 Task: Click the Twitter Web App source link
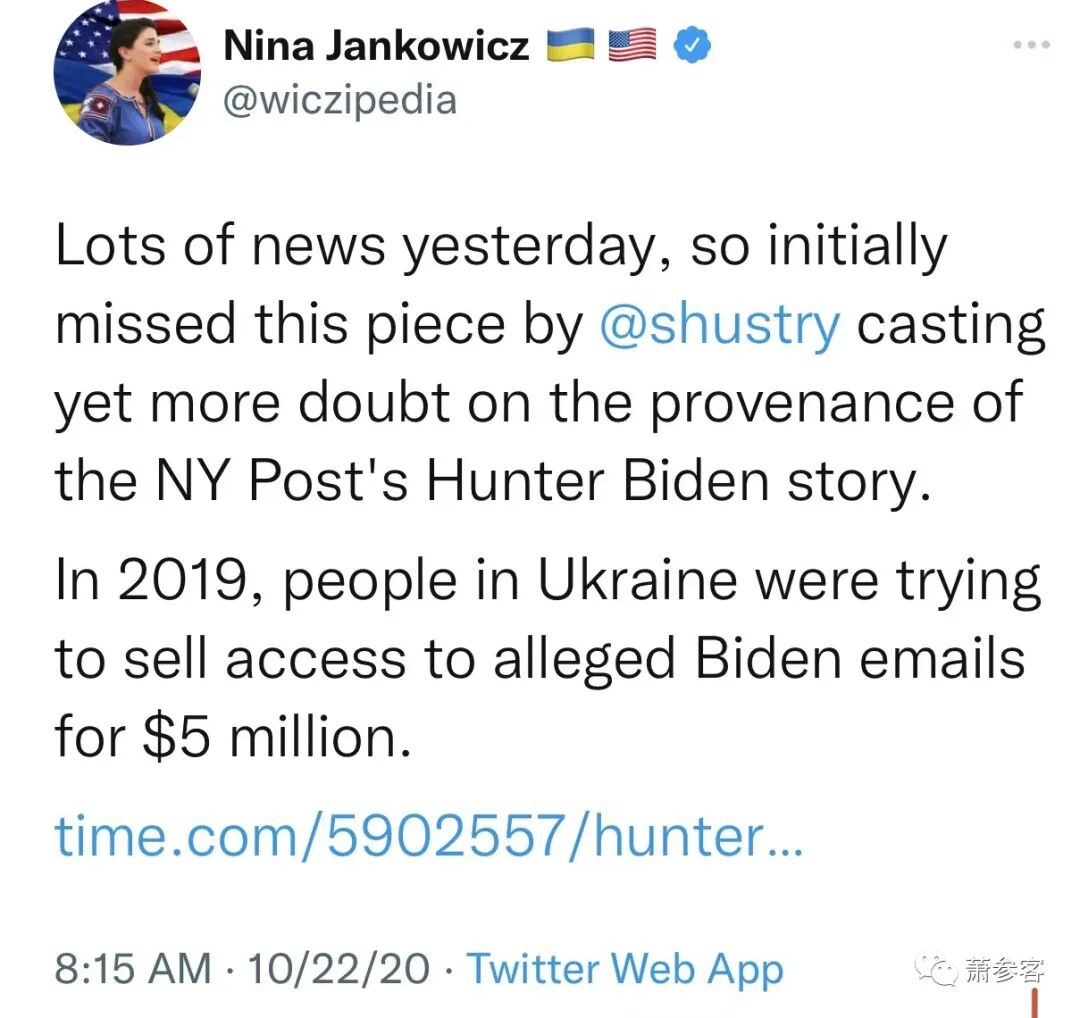click(x=625, y=968)
